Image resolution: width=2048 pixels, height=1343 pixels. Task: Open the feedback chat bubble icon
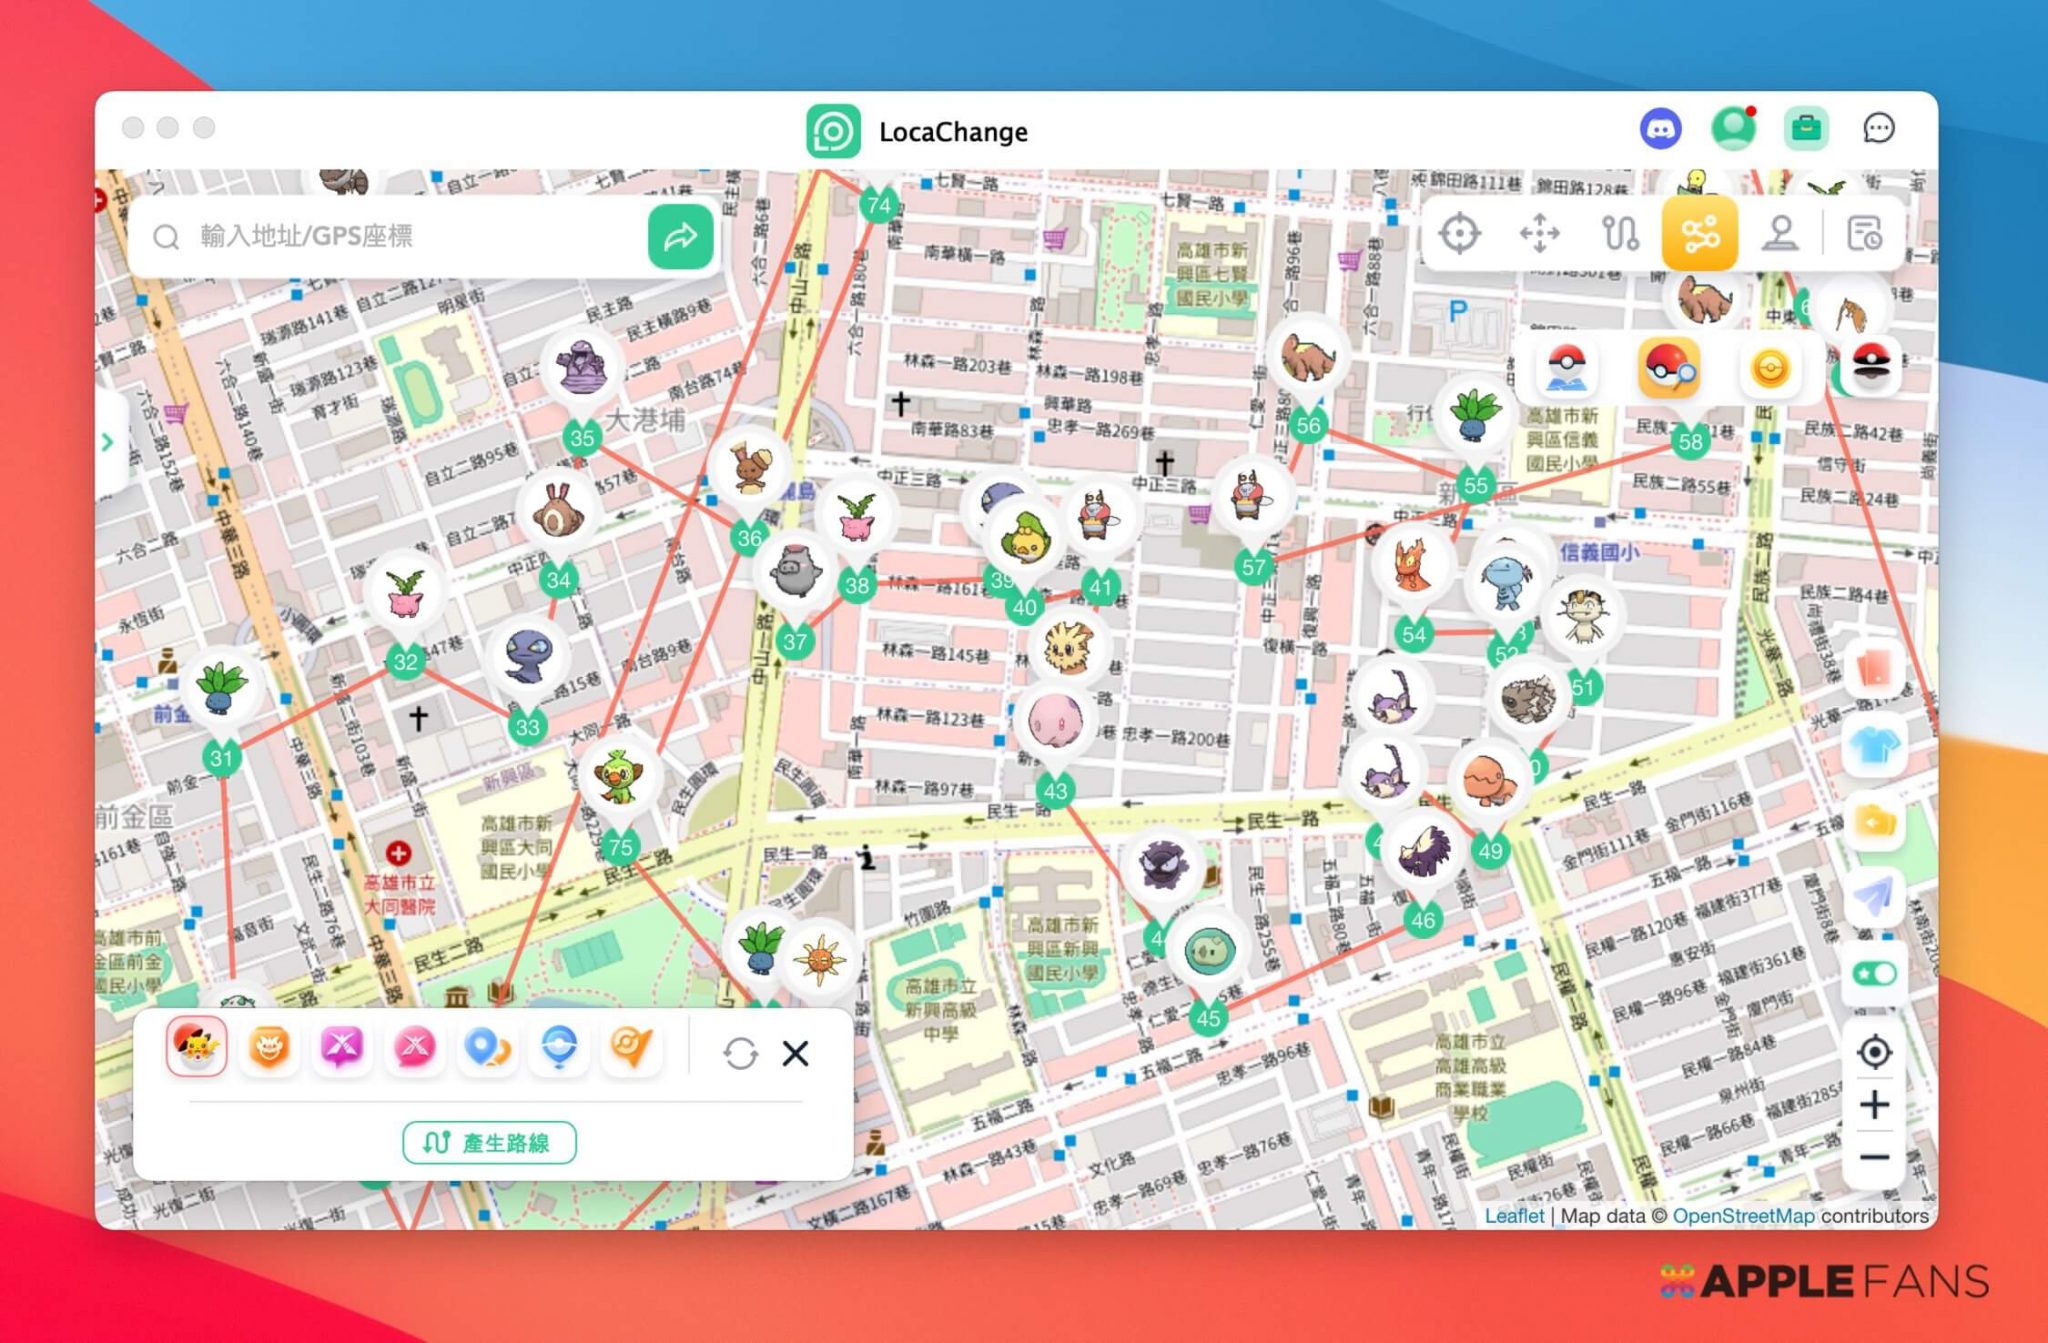point(1878,129)
